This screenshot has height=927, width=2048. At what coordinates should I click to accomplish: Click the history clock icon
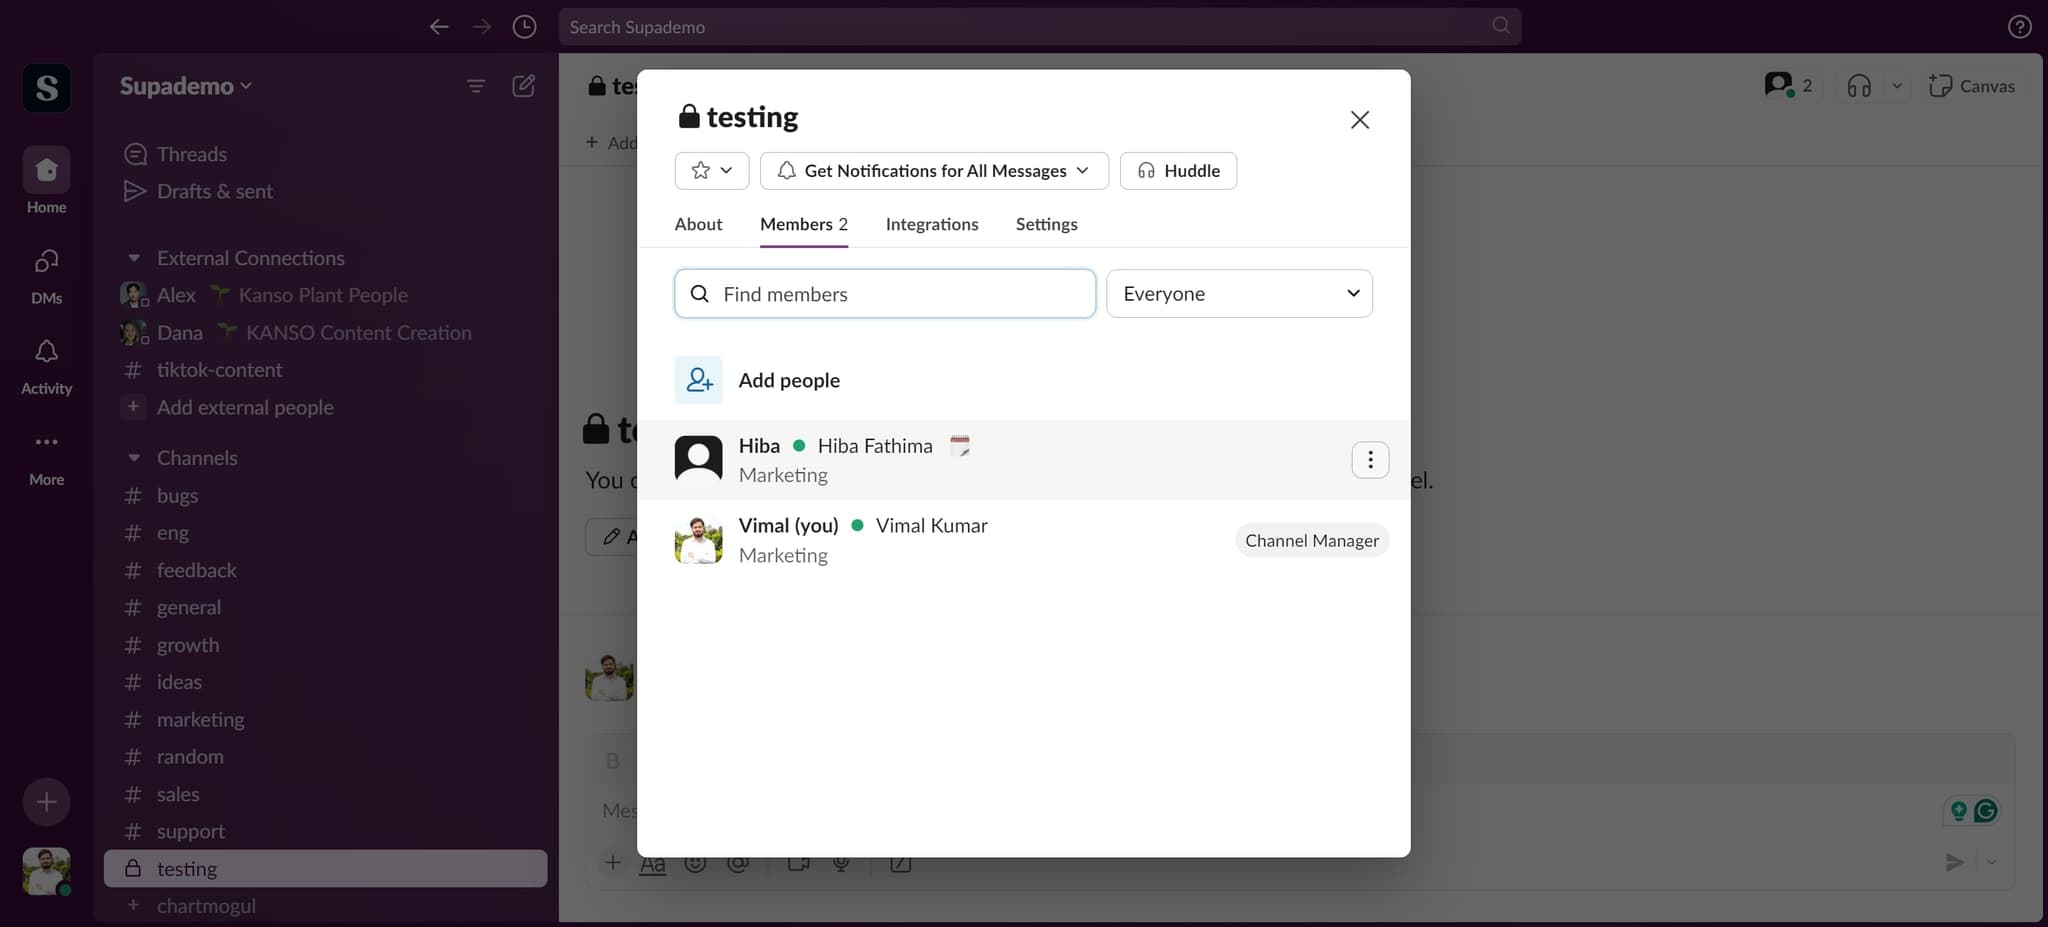click(x=524, y=27)
